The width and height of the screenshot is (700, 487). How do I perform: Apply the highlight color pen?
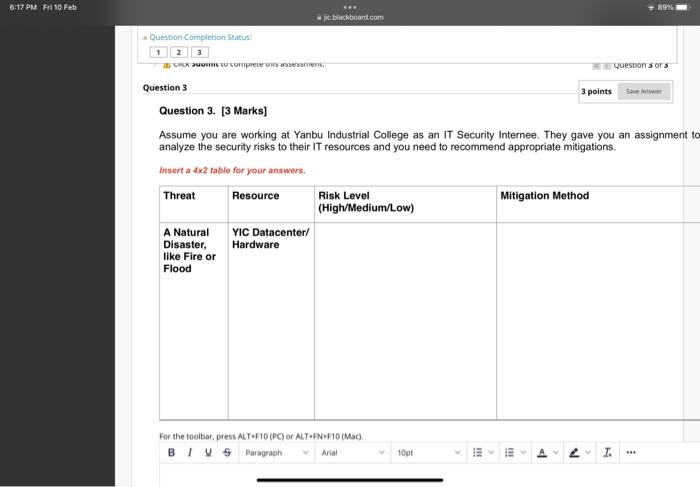[x=574, y=452]
